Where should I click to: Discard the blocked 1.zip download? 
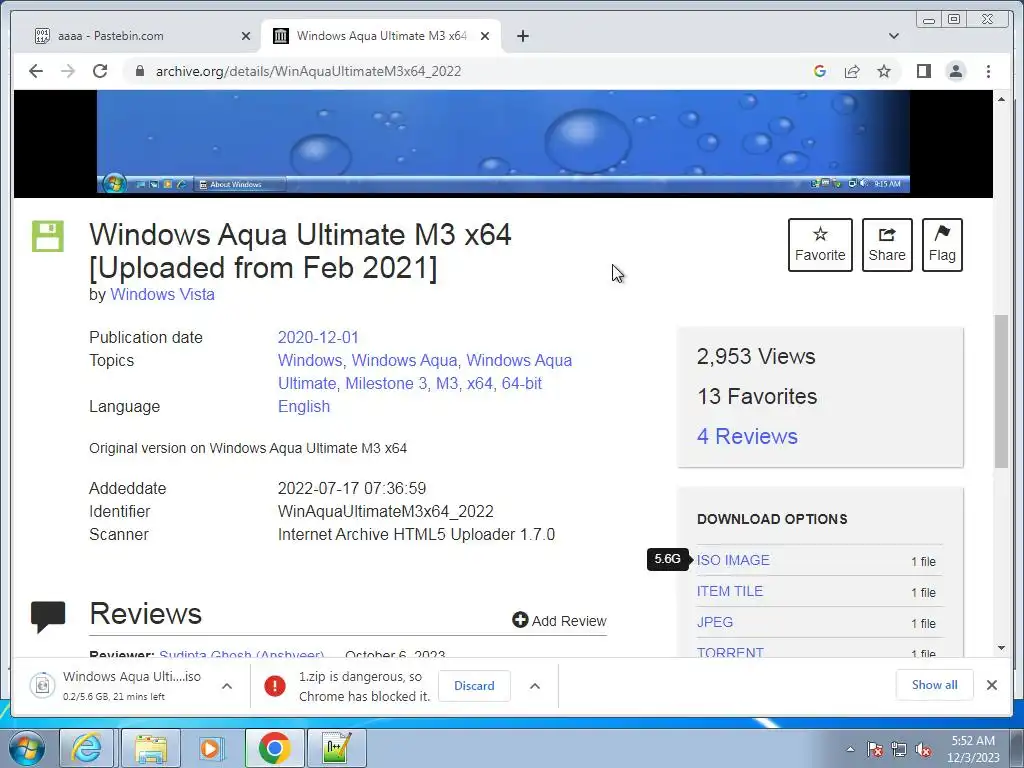coord(474,686)
